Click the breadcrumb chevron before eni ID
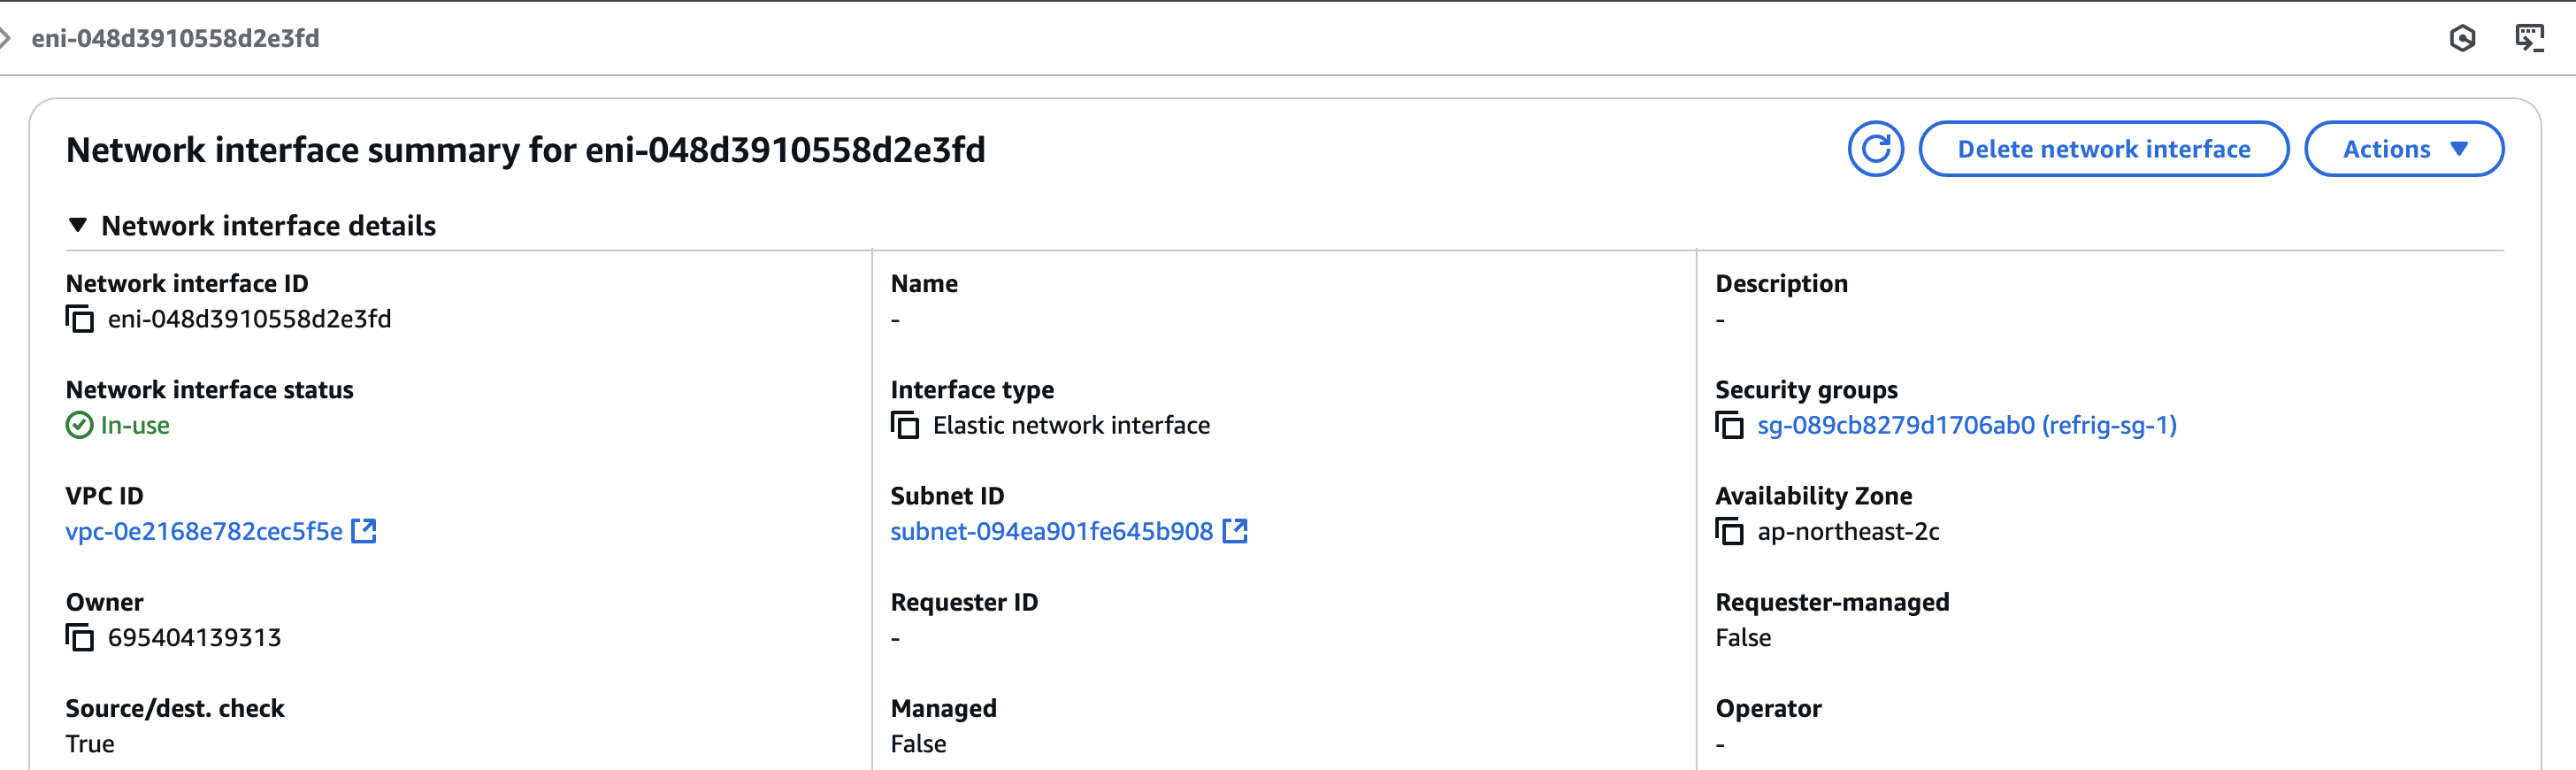This screenshot has width=2576, height=770. coord(5,38)
